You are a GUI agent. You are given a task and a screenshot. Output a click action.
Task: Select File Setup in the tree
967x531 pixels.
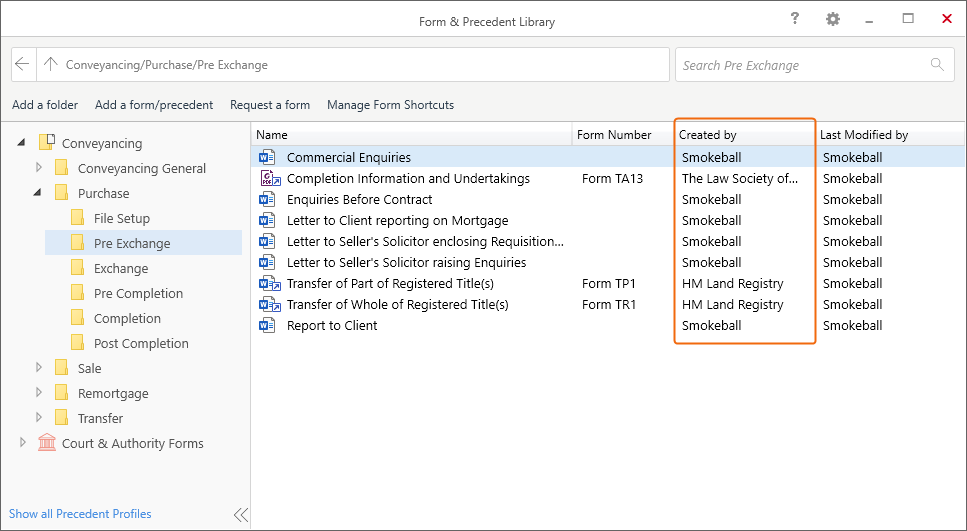click(x=121, y=218)
